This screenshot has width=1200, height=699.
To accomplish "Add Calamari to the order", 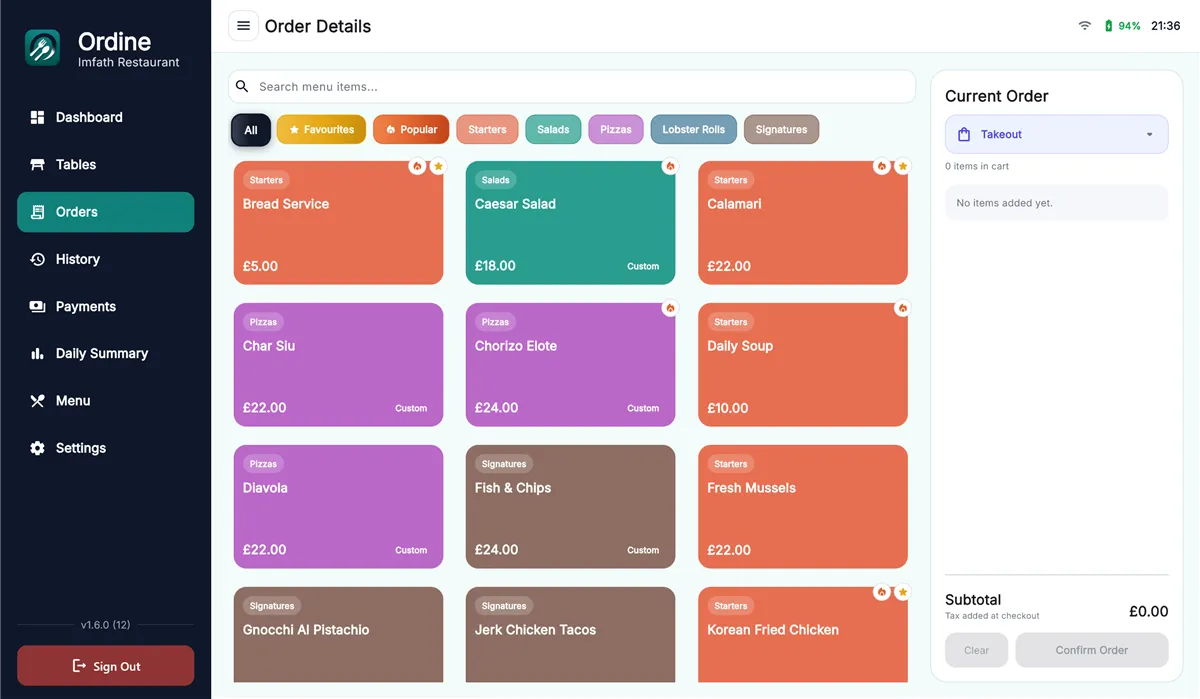I will click(x=802, y=223).
